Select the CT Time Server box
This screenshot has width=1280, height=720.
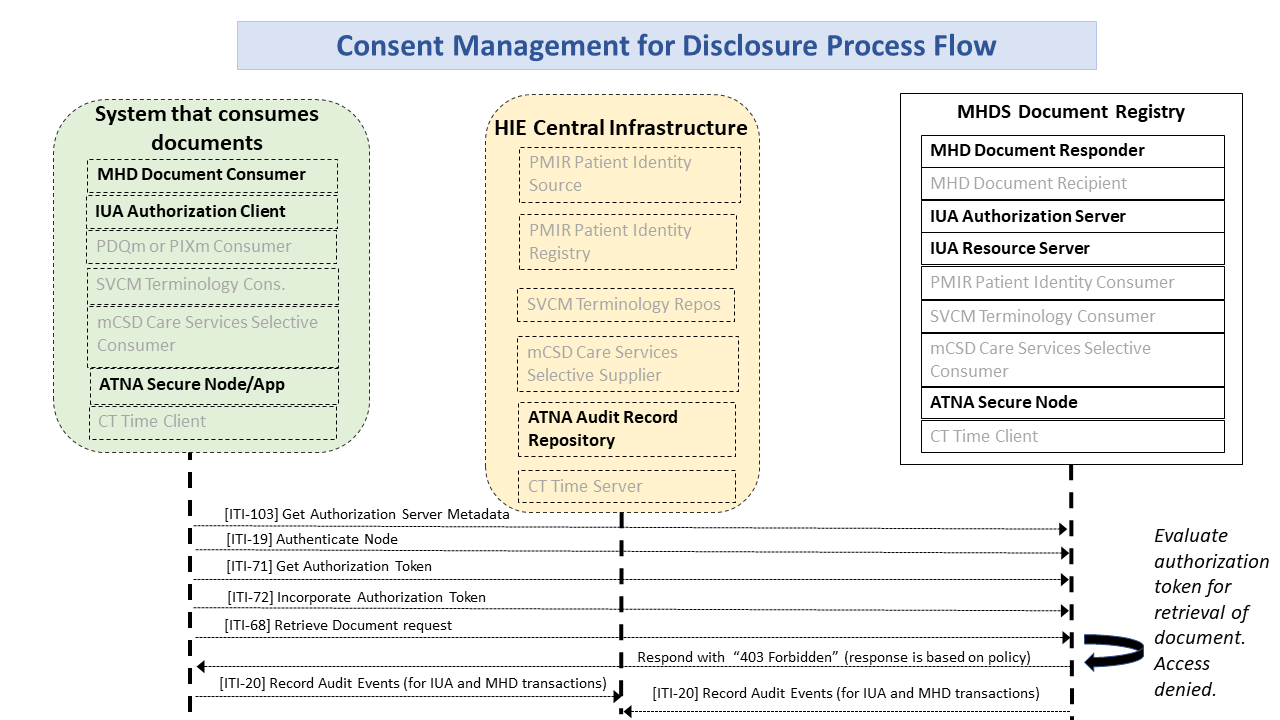tap(626, 487)
